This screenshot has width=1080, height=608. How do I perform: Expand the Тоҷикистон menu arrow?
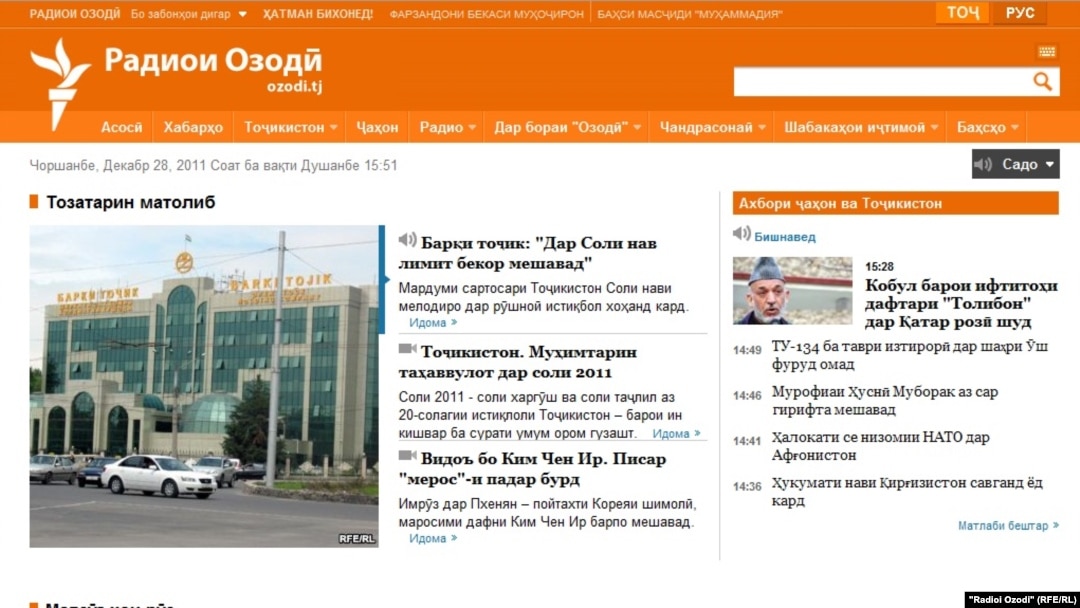[x=333, y=127]
